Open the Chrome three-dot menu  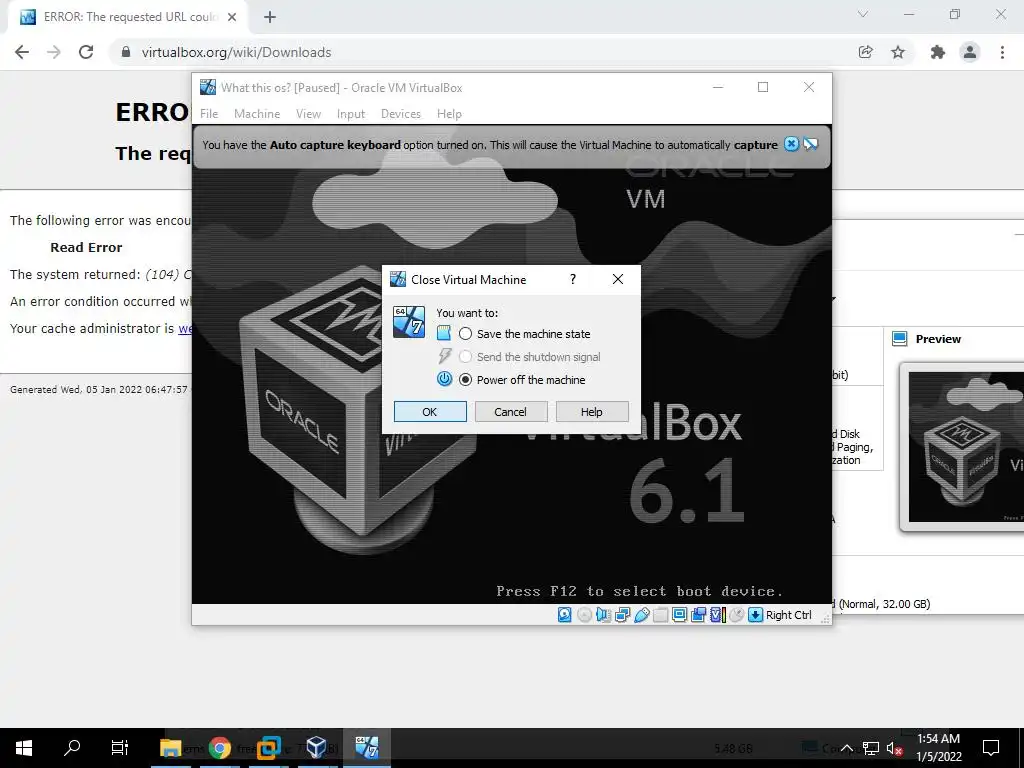(1002, 52)
